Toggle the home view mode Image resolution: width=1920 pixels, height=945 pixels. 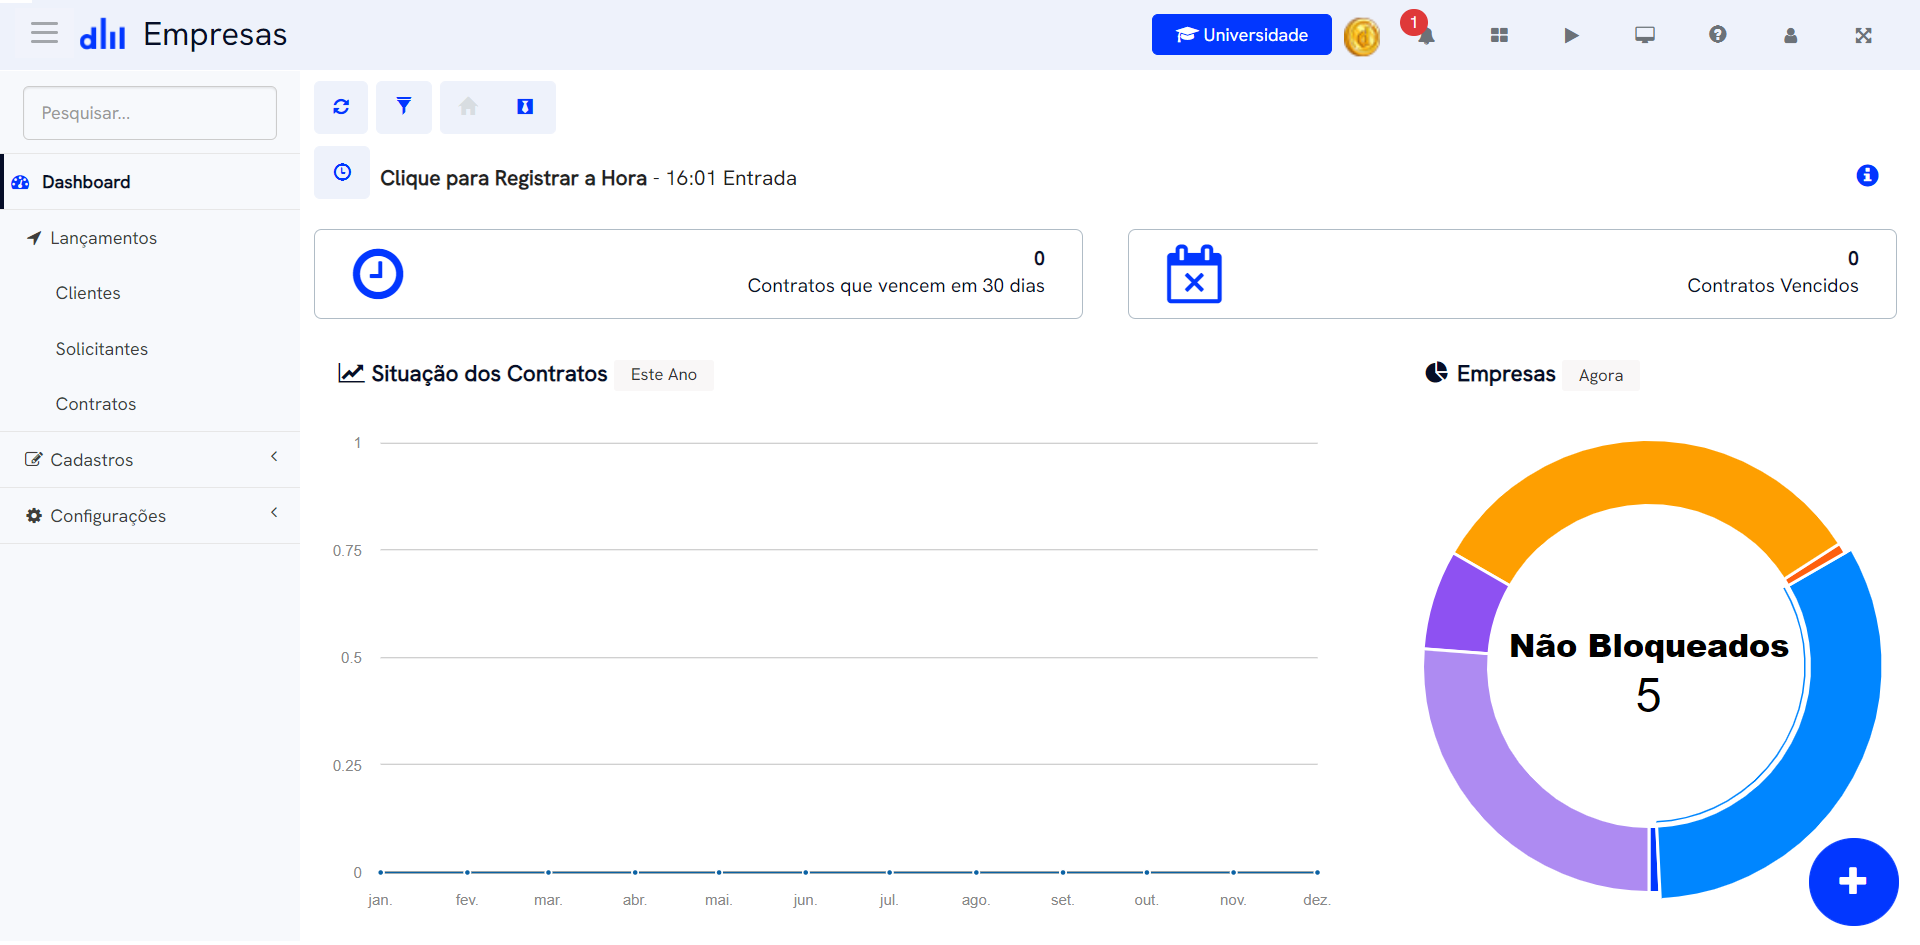(467, 107)
